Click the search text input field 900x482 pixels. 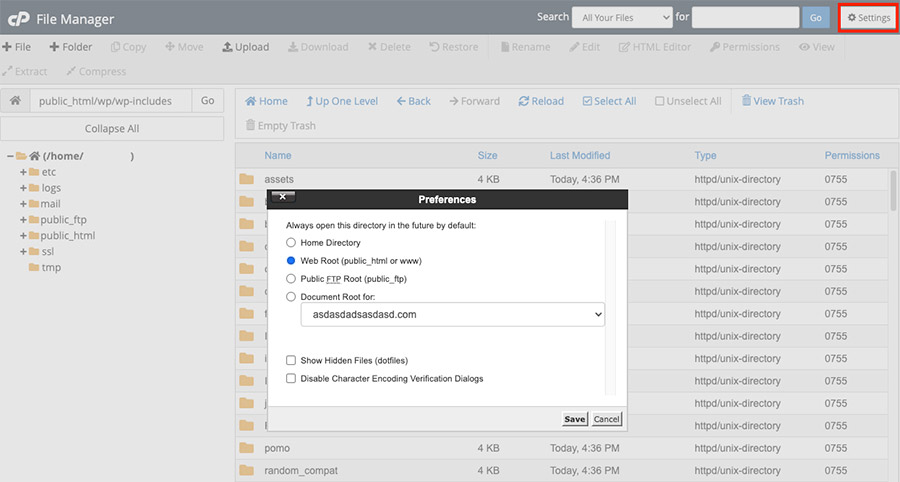pos(745,18)
